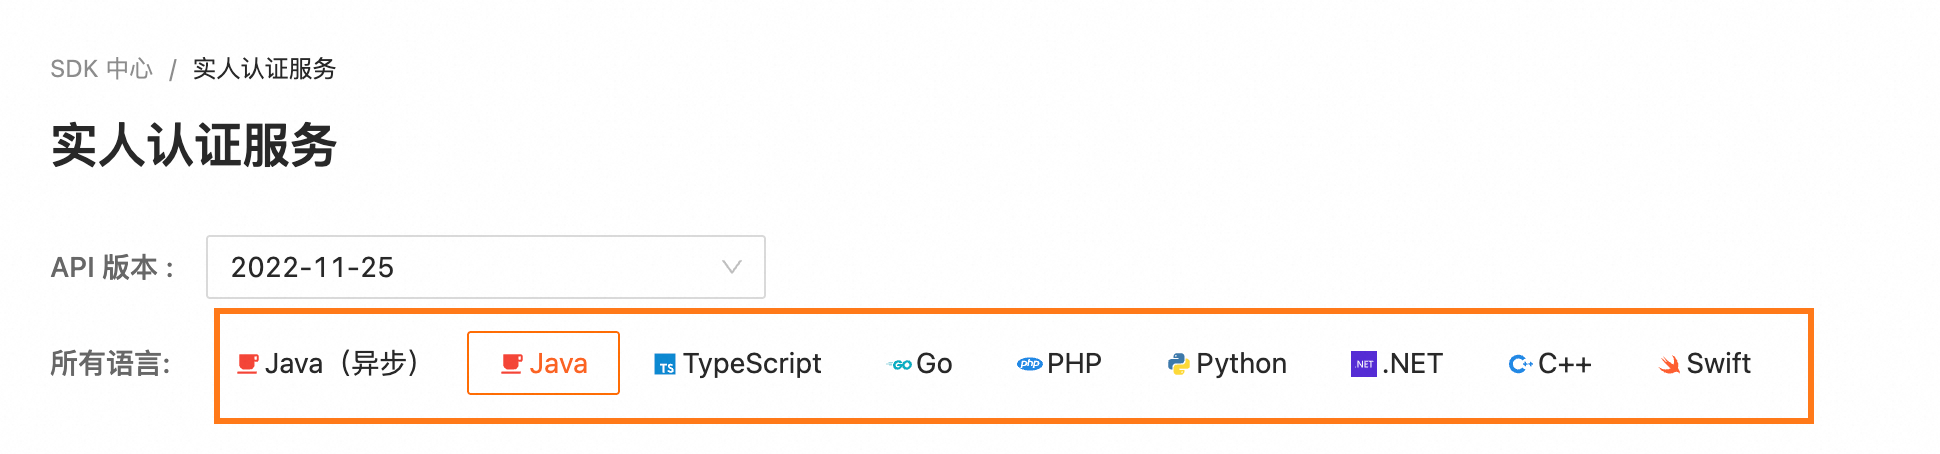Click the selected Java coffee cup icon
This screenshot has height=454, width=1940.
512,364
